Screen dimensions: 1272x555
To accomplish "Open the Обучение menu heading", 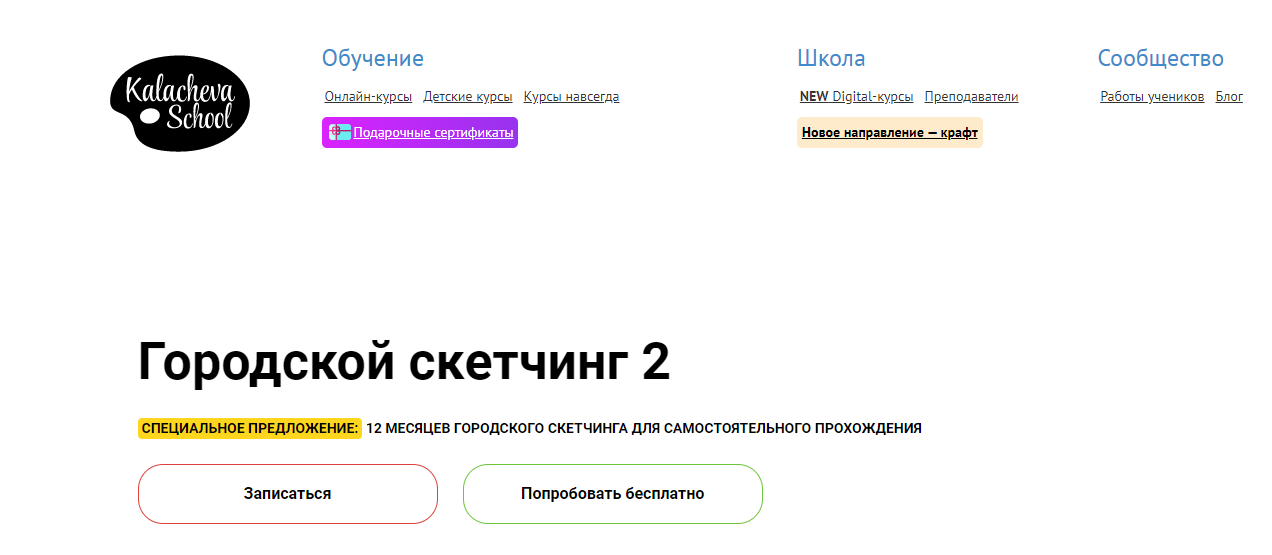I will (372, 58).
